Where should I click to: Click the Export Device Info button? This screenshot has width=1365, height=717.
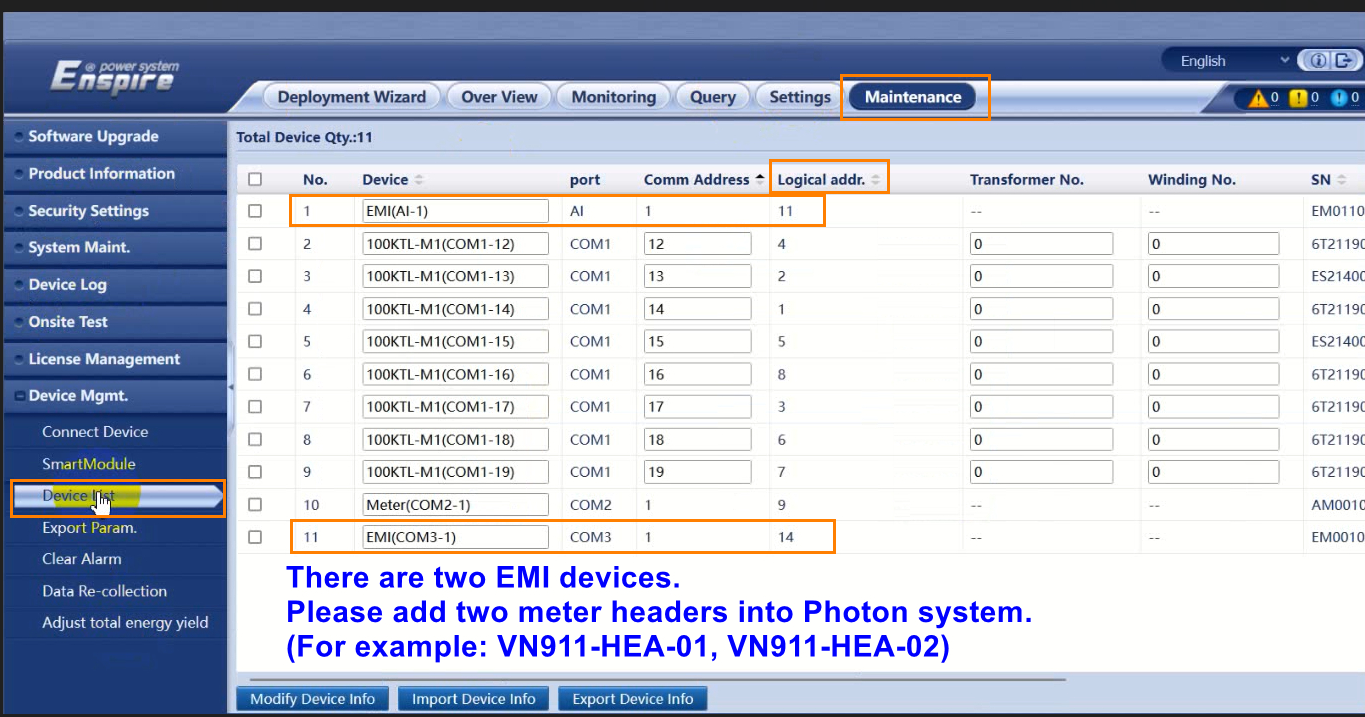click(632, 698)
